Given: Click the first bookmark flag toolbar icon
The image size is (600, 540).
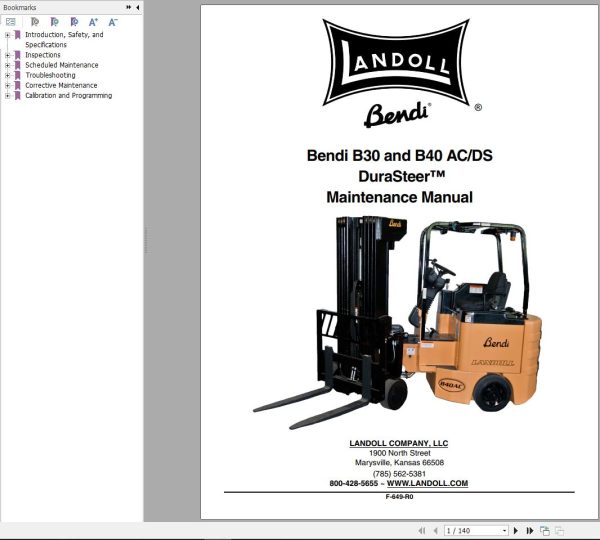Looking at the screenshot, I should [35, 22].
